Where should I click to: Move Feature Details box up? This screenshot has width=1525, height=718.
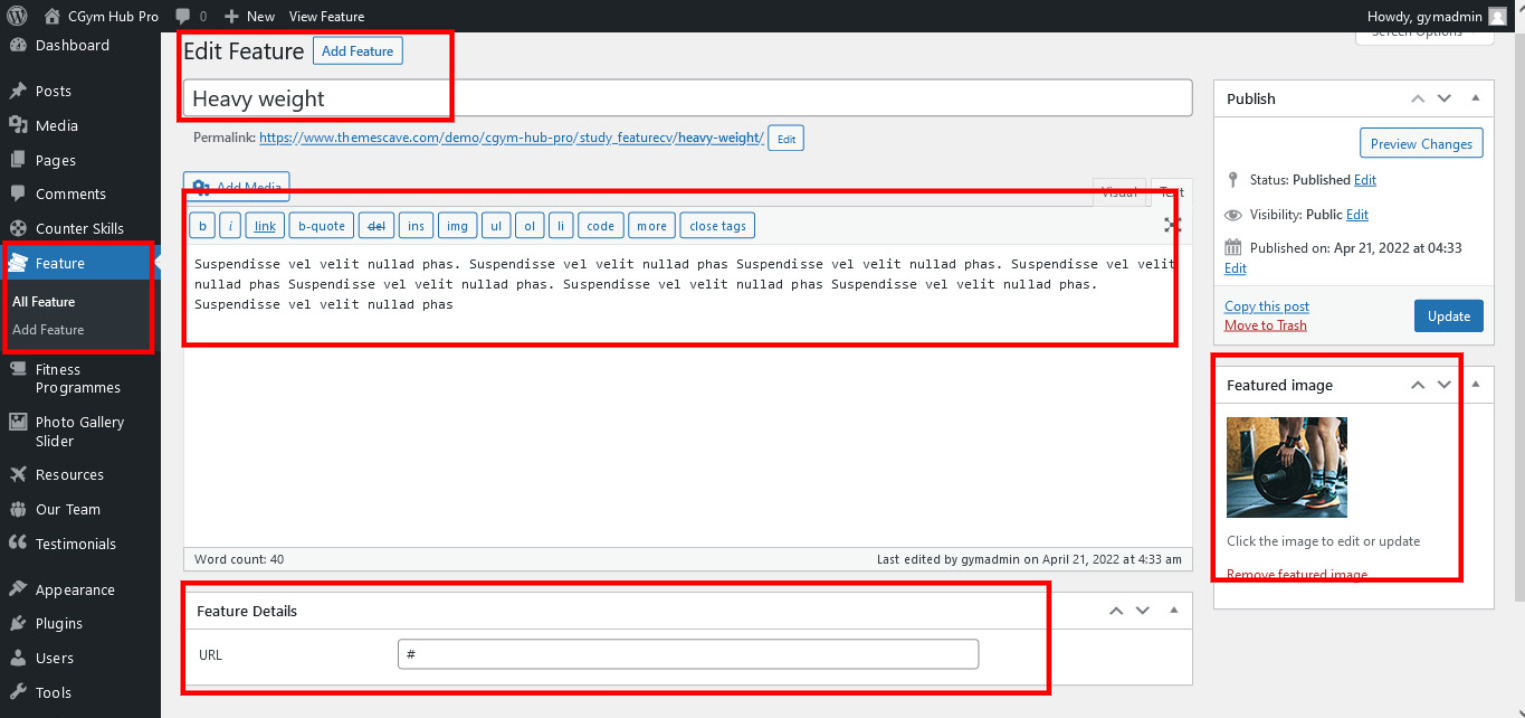tap(1116, 610)
